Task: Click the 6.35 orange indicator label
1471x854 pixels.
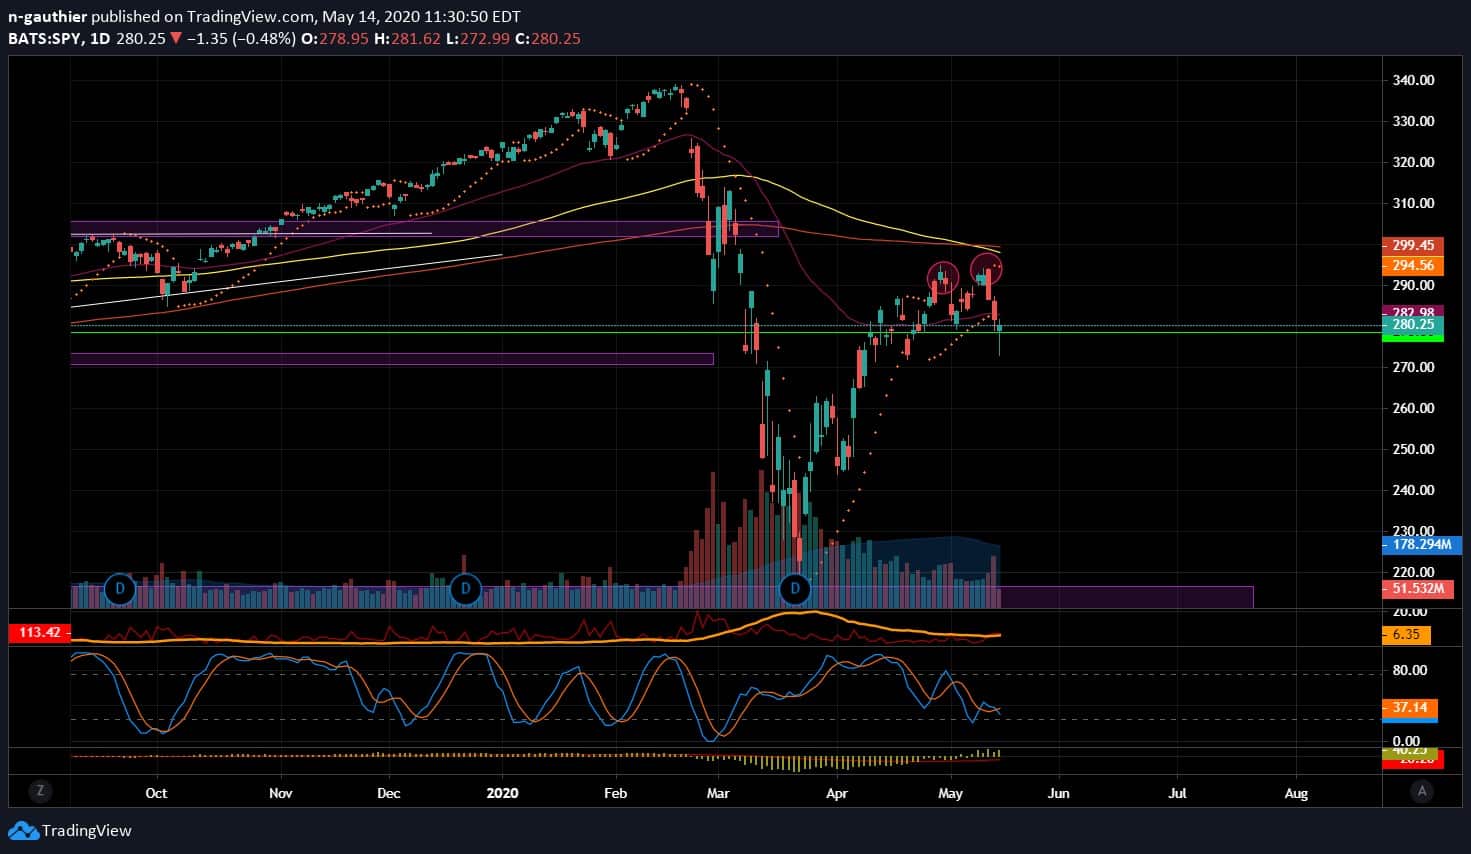Action: point(1406,635)
